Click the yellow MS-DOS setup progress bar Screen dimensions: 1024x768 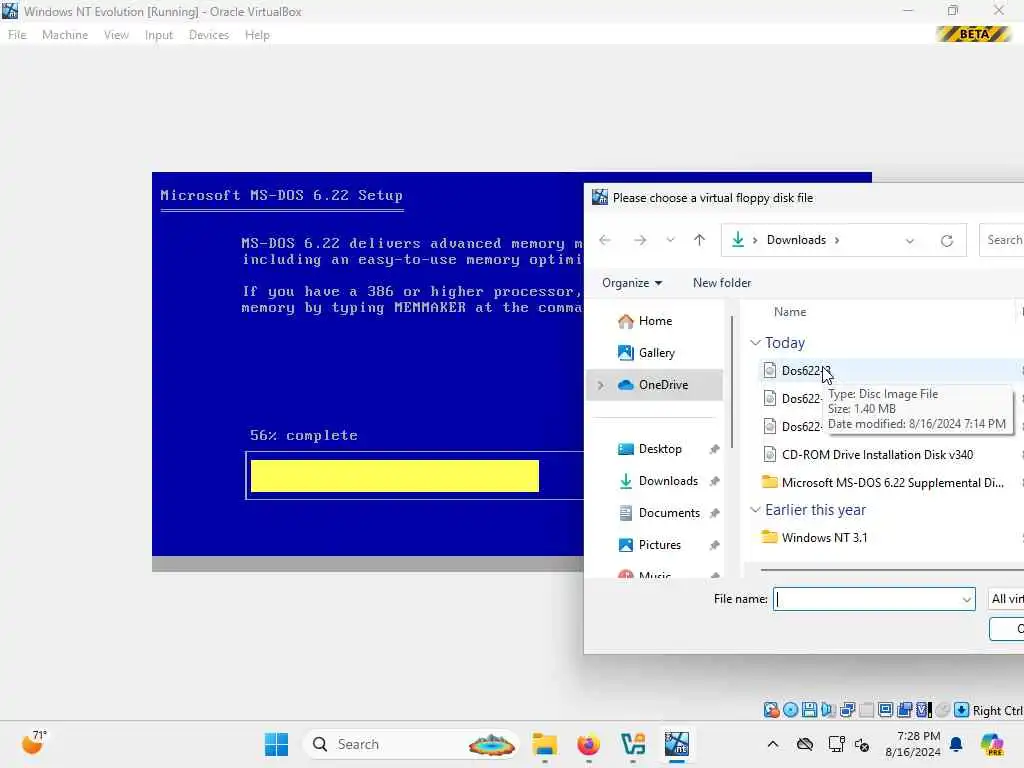coord(394,476)
